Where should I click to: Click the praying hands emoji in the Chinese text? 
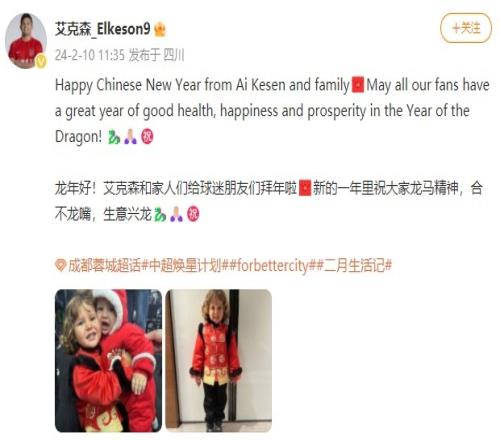pyautogui.click(x=176, y=214)
